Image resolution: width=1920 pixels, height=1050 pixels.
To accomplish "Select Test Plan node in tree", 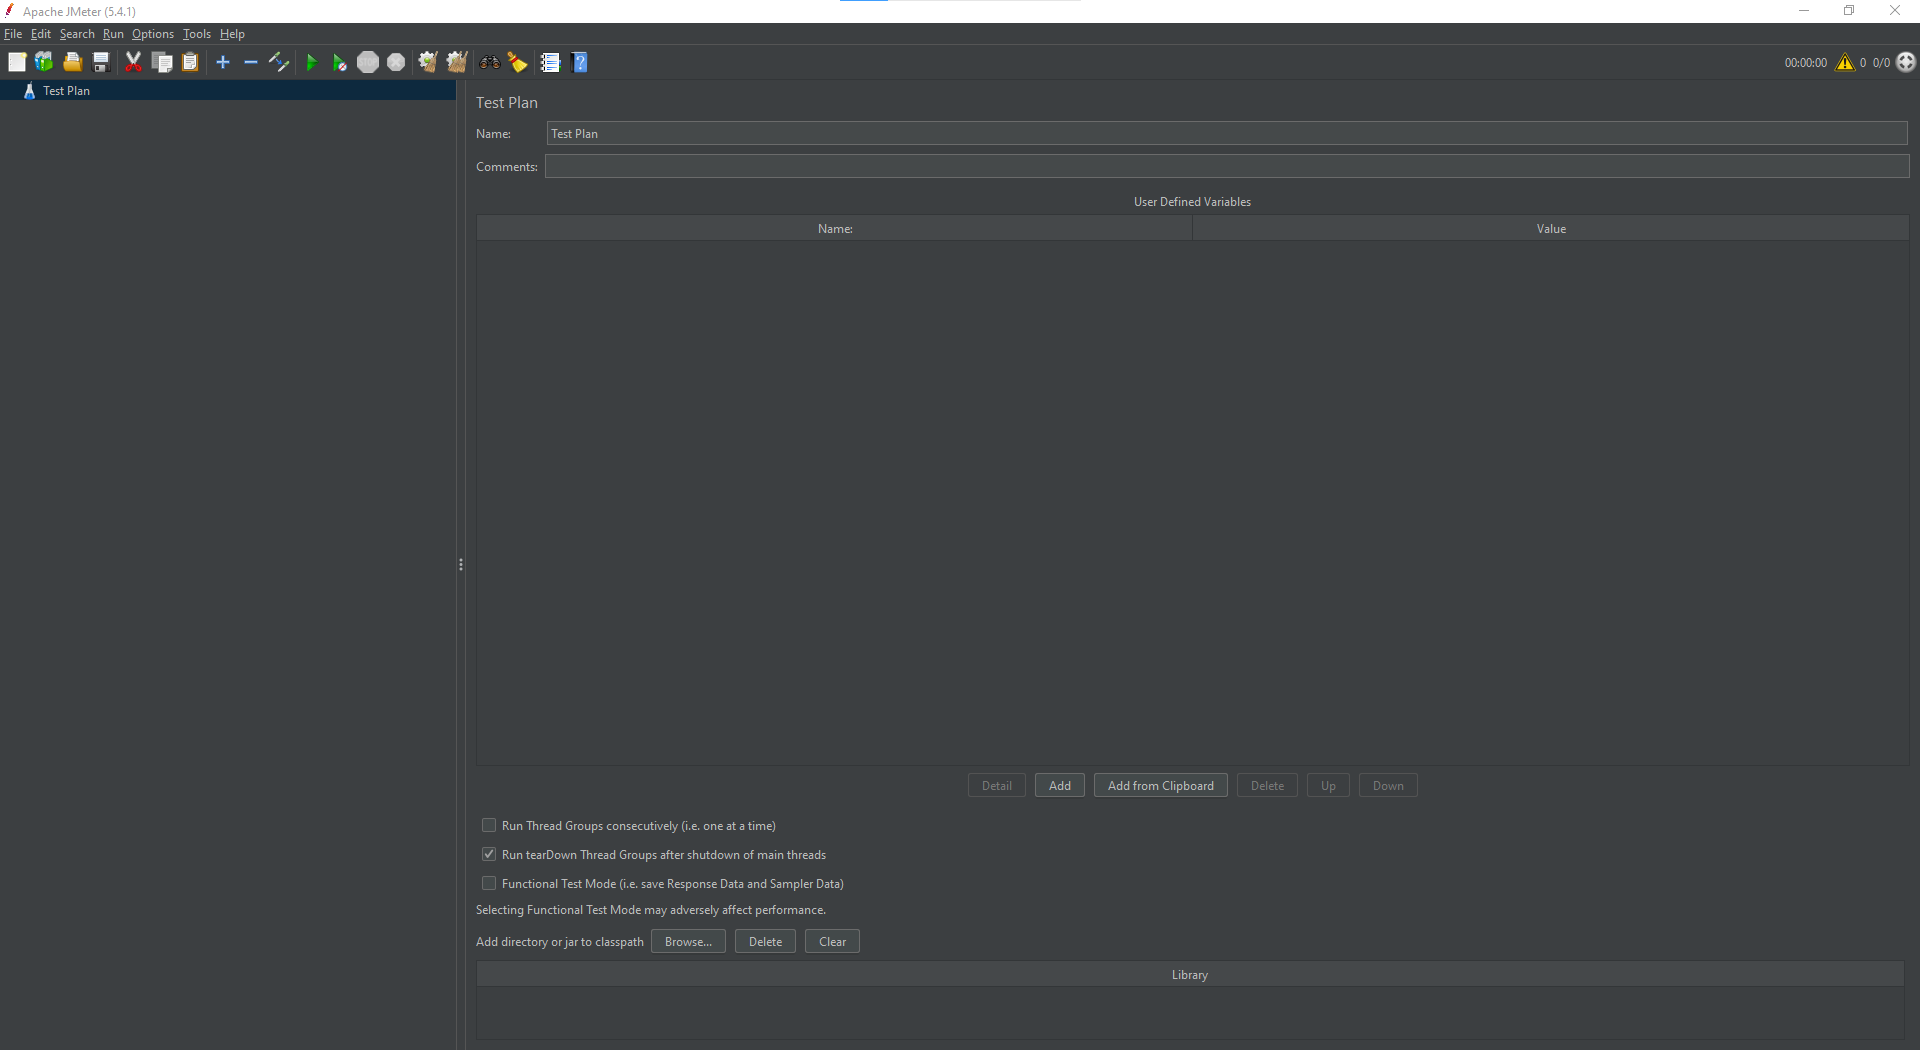I will pos(66,90).
